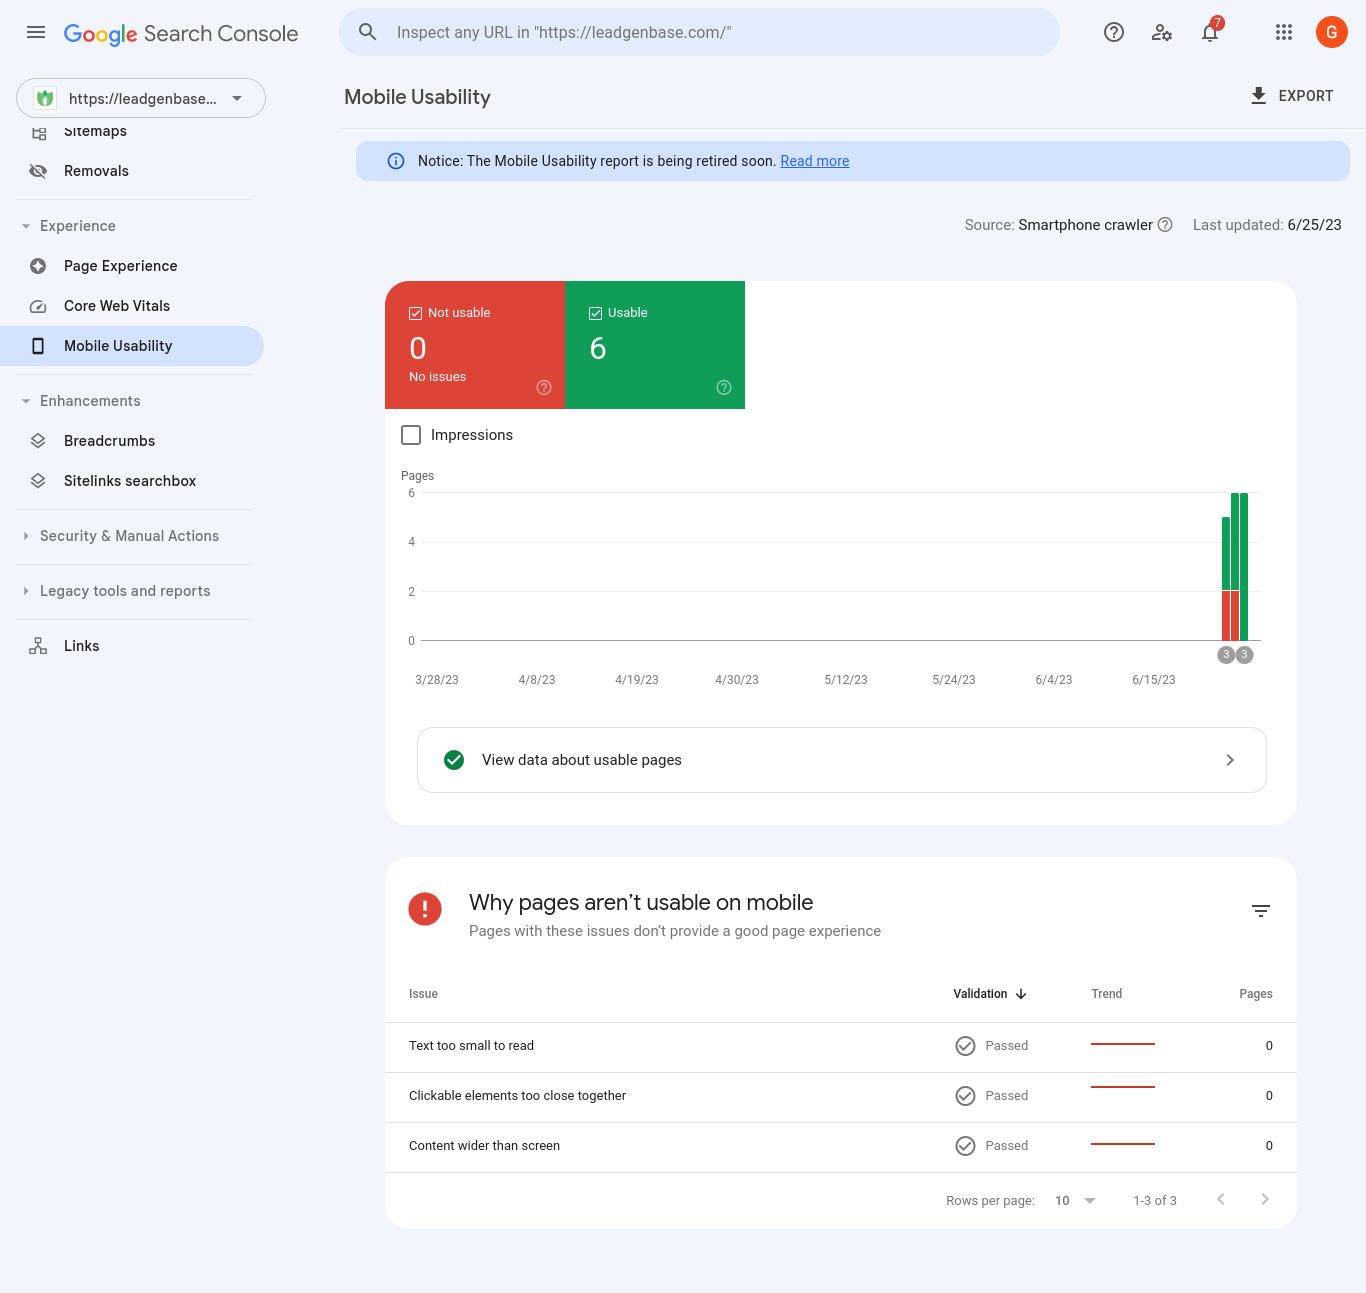Screen dimensions: 1366x1293
Task: Open the users and settings icon
Action: click(x=1161, y=32)
